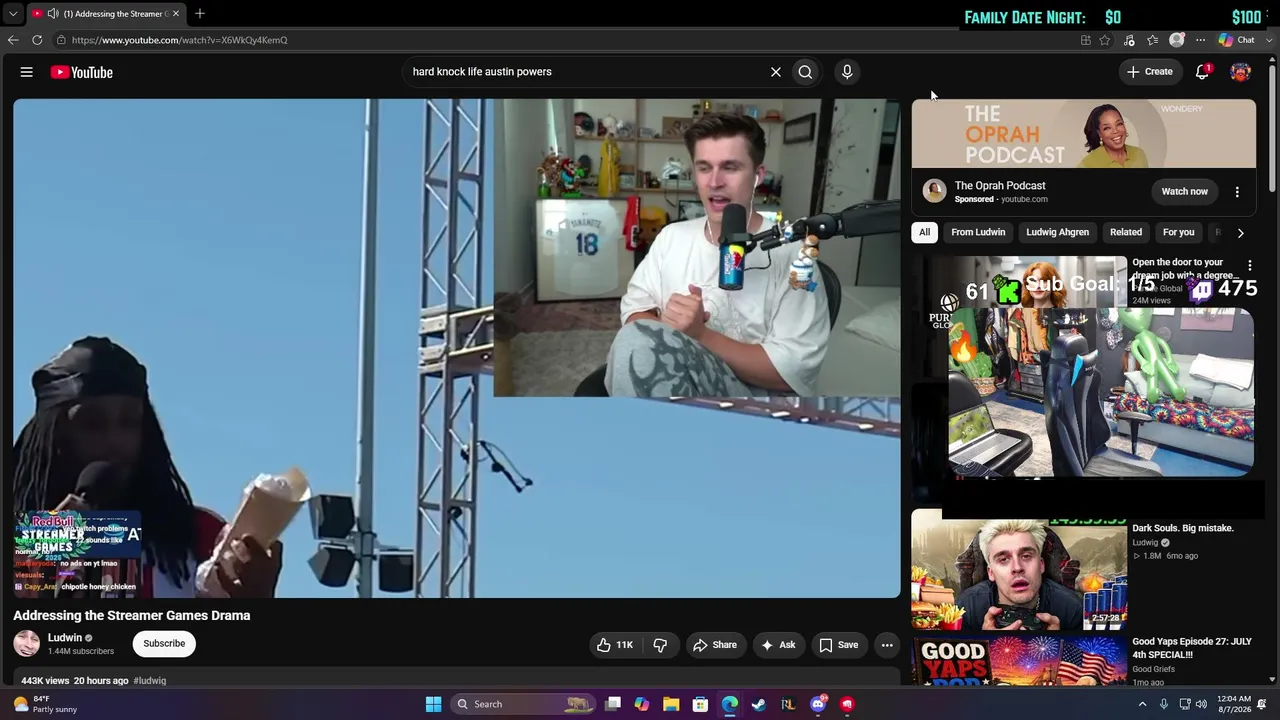Mute the tab via the speaker icon
Viewport: 1280px width, 720px height.
[x=52, y=14]
